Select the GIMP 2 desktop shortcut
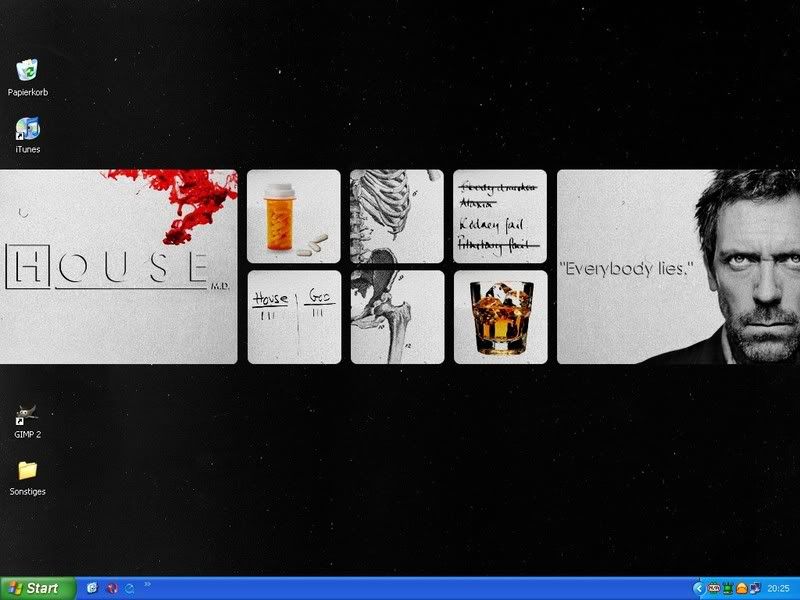 click(28, 415)
